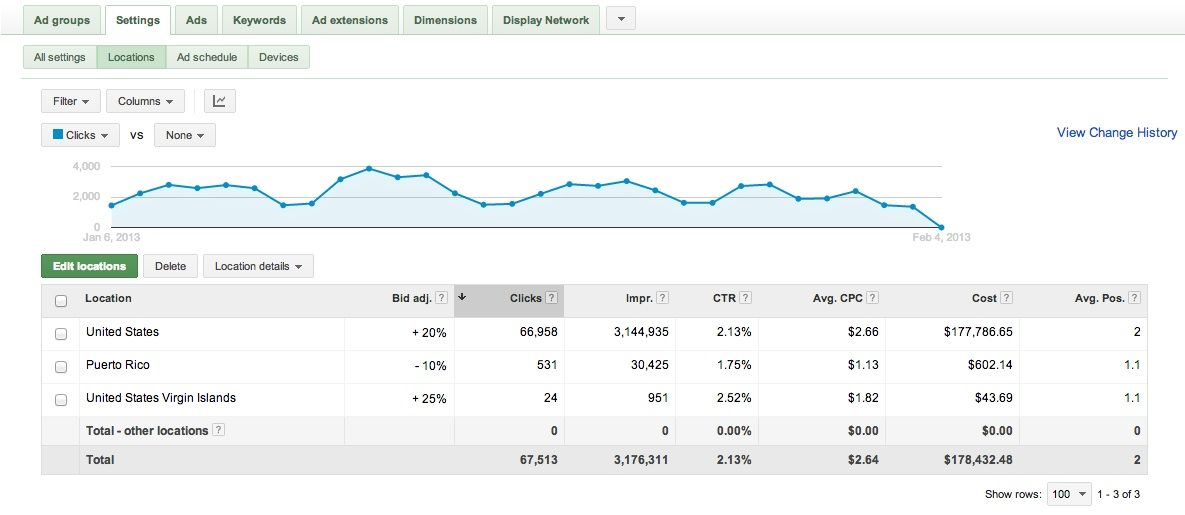Expand the Columns dropdown
The width and height of the screenshot is (1185, 515).
pyautogui.click(x=145, y=101)
